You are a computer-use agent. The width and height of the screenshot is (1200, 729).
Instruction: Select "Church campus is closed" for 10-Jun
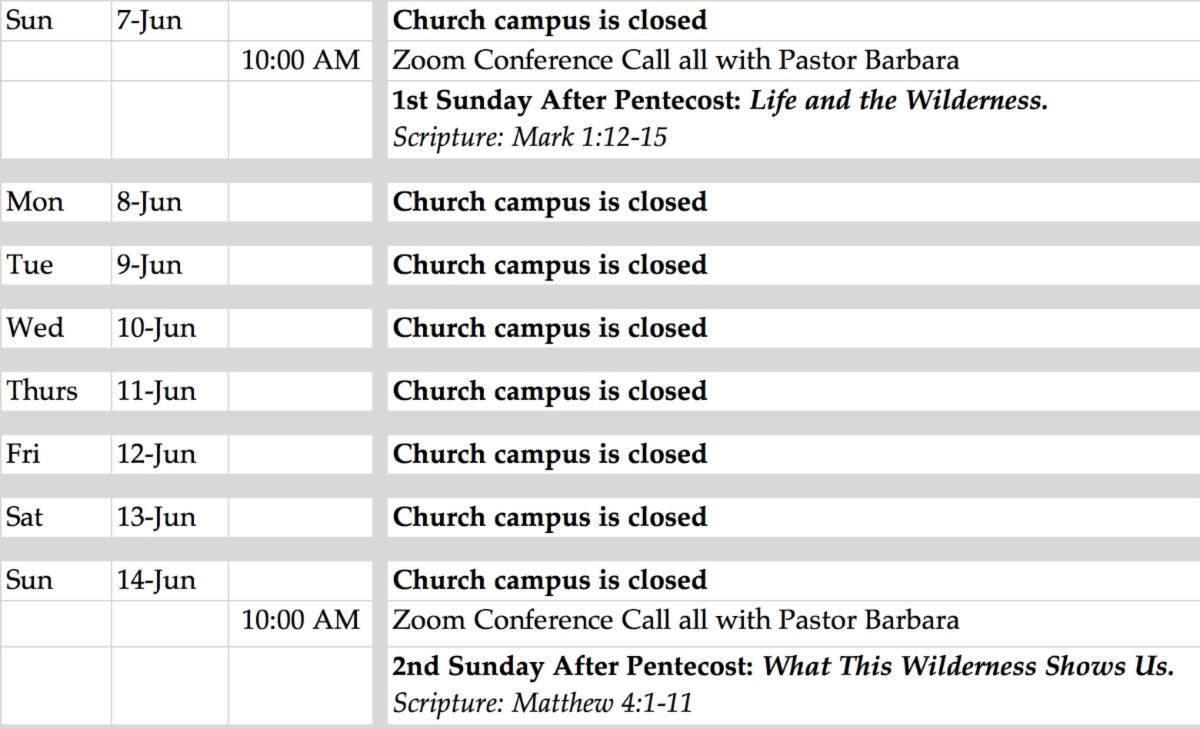(549, 328)
